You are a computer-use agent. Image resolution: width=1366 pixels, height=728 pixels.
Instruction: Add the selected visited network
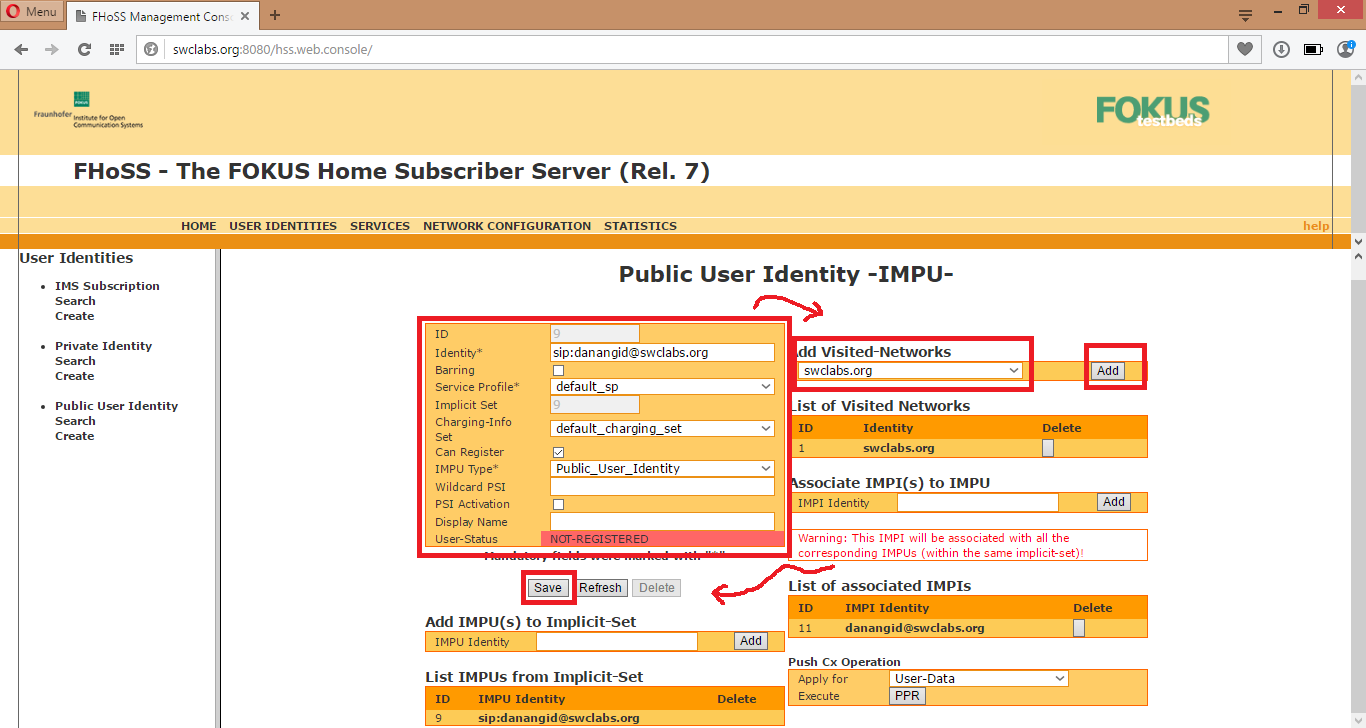tap(1108, 371)
